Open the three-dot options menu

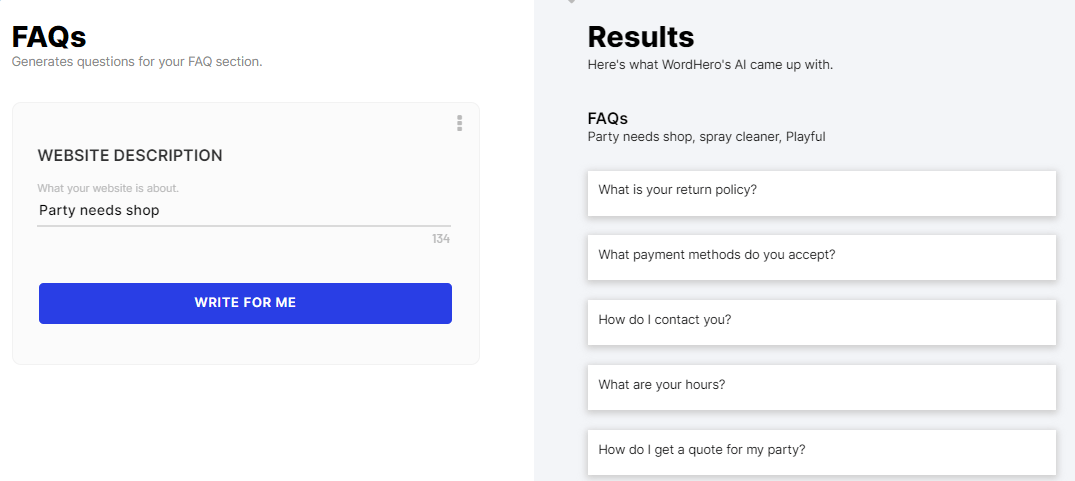click(x=459, y=123)
